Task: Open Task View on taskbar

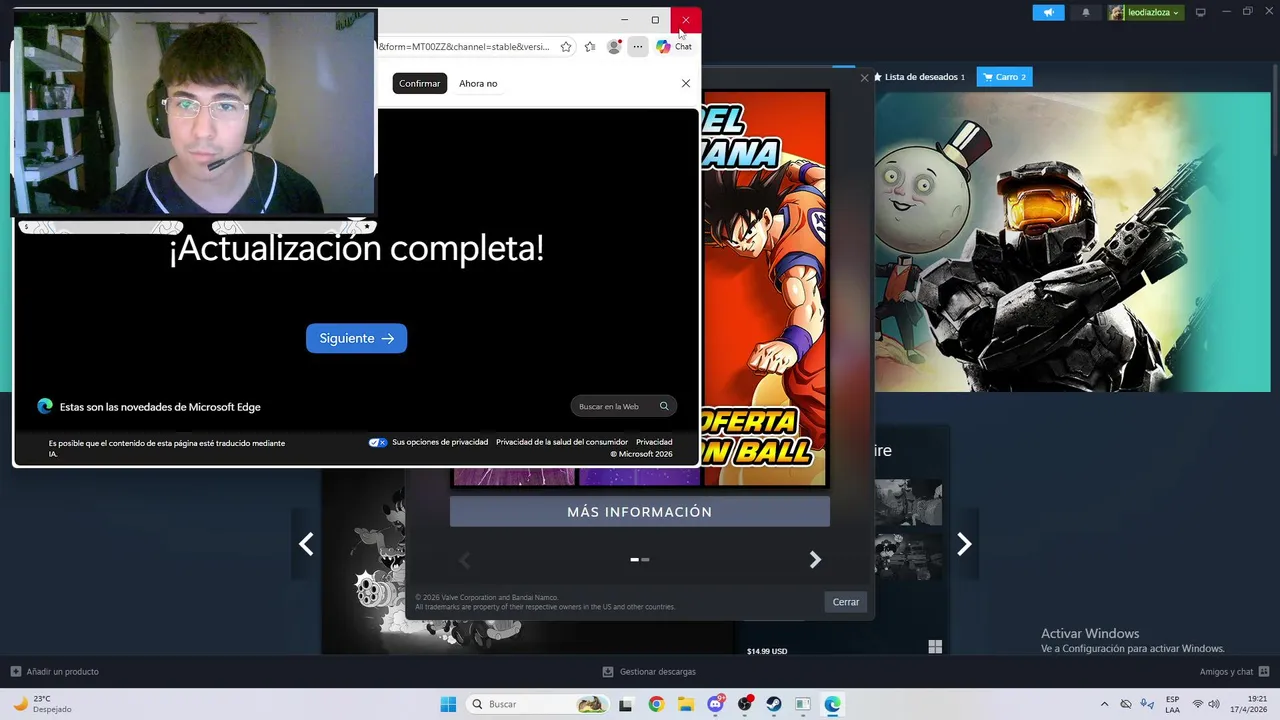Action: (626, 704)
